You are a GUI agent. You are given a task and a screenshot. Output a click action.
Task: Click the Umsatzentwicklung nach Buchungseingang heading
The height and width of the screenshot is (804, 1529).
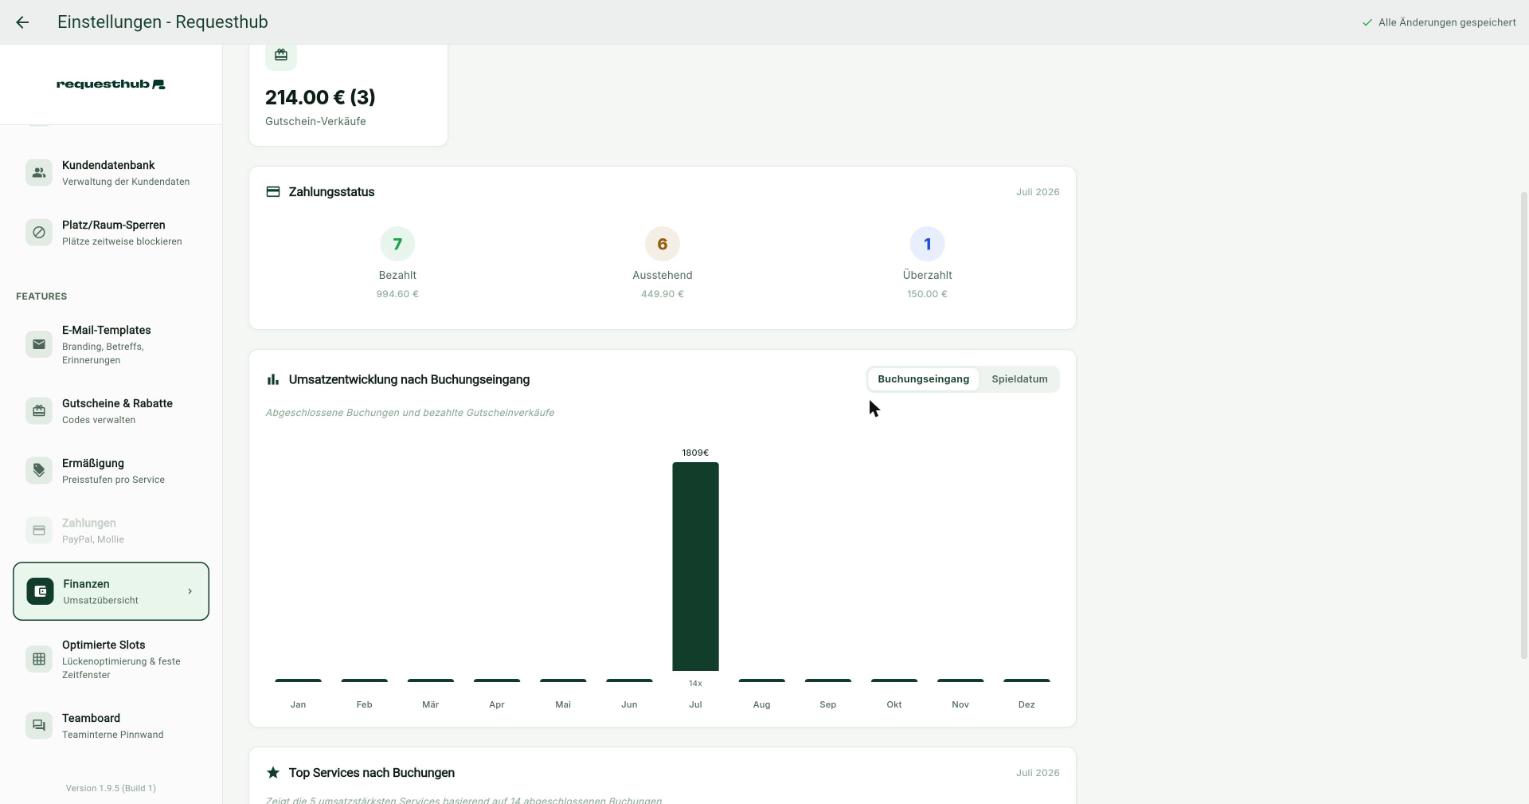tap(409, 380)
